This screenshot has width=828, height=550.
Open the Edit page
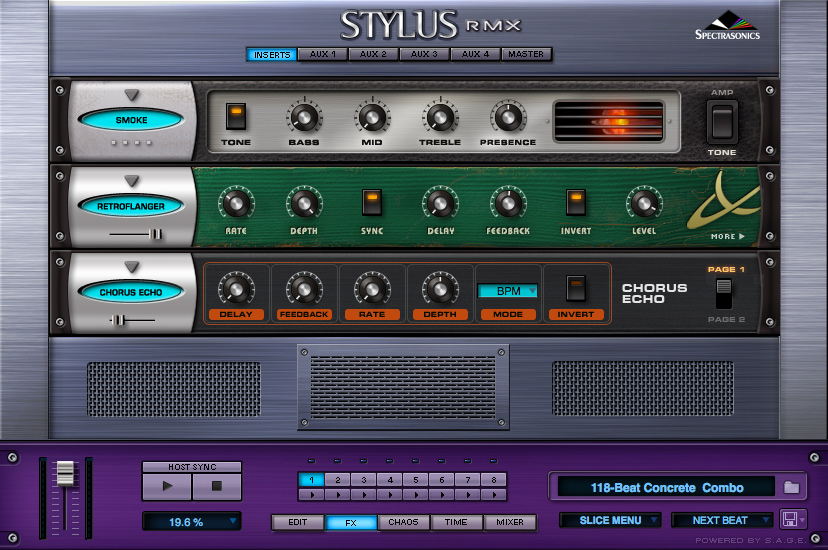[297, 522]
